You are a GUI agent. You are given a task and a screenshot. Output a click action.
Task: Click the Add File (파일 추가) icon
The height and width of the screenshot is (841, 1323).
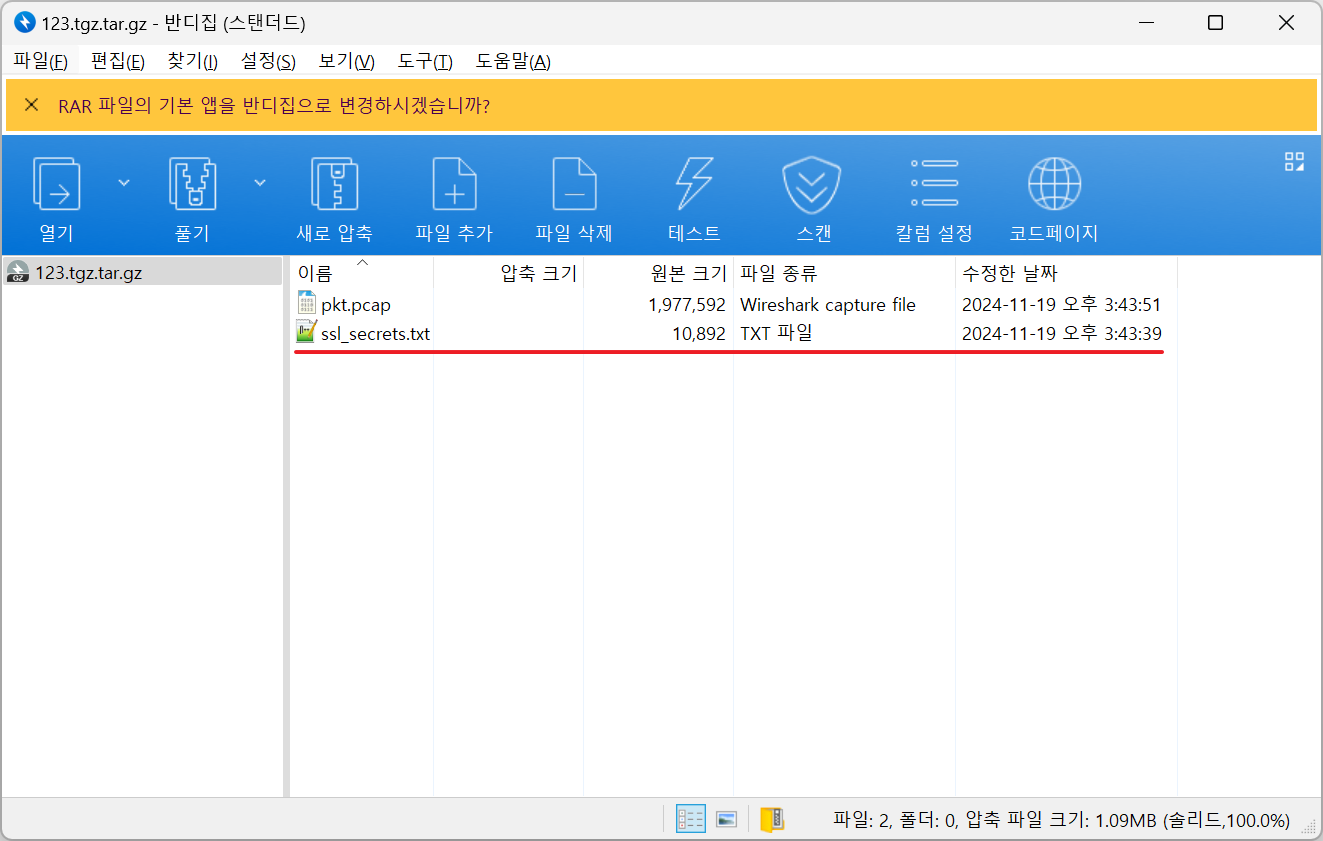pos(454,184)
